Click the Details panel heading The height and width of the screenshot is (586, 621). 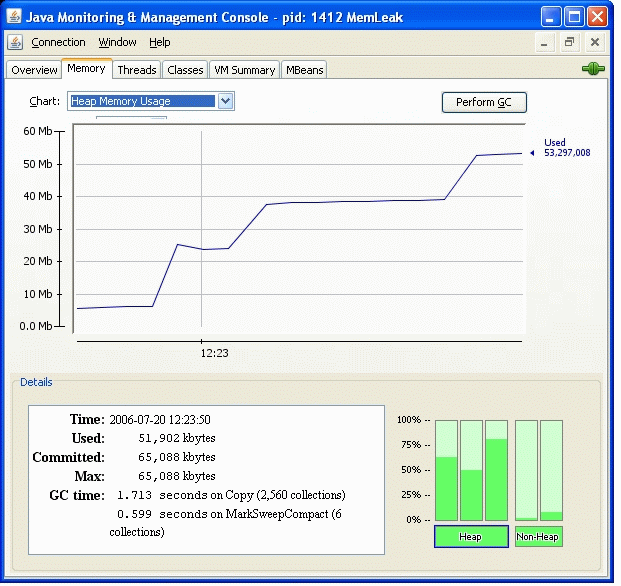36,382
